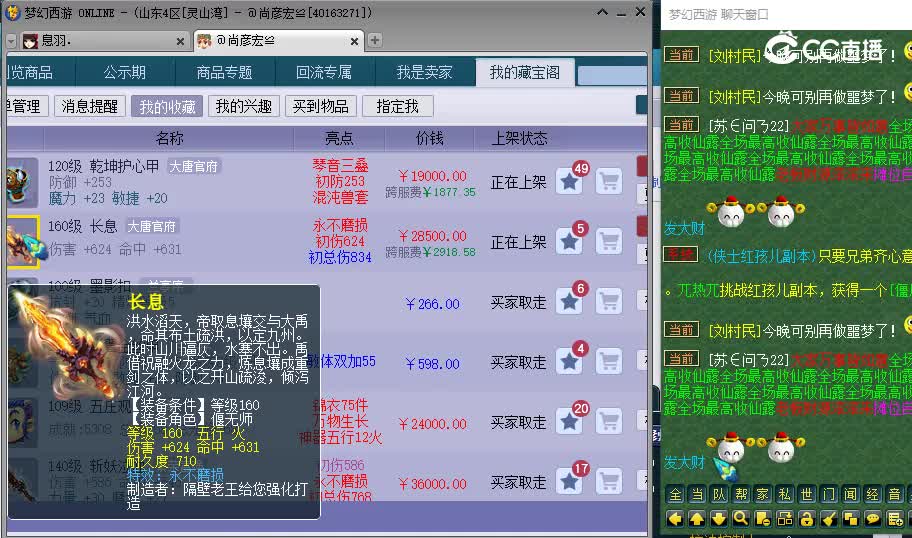Image resolution: width=912 pixels, height=538 pixels.
Task: Toggle the 经 chat channel filter
Action: (872, 494)
